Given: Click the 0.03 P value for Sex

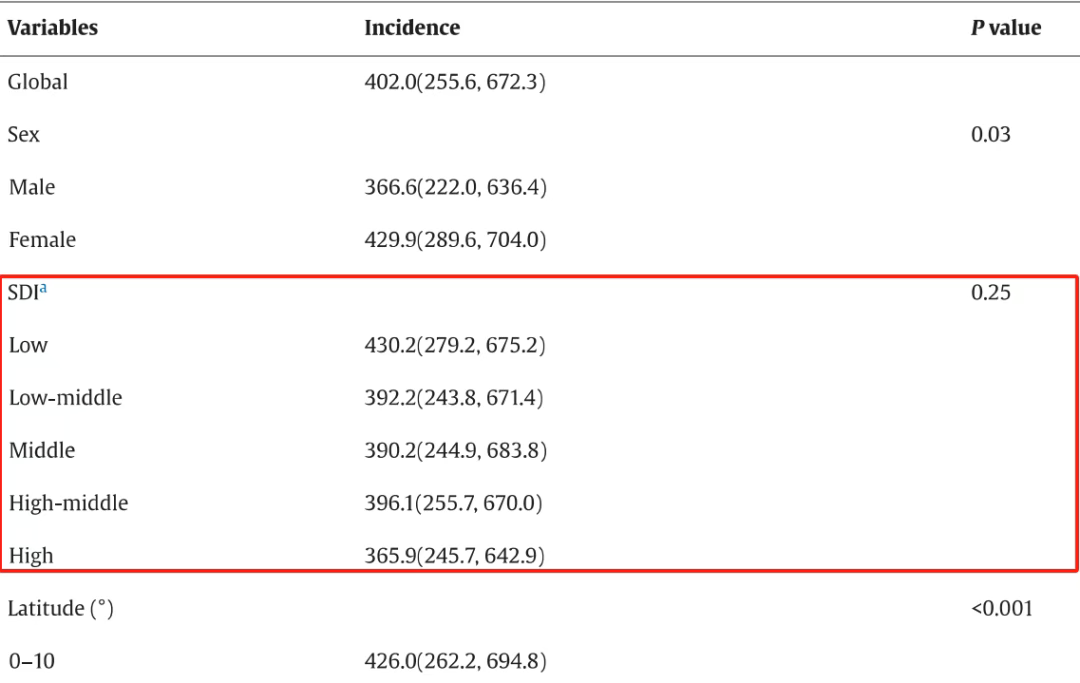Looking at the screenshot, I should point(990,134).
